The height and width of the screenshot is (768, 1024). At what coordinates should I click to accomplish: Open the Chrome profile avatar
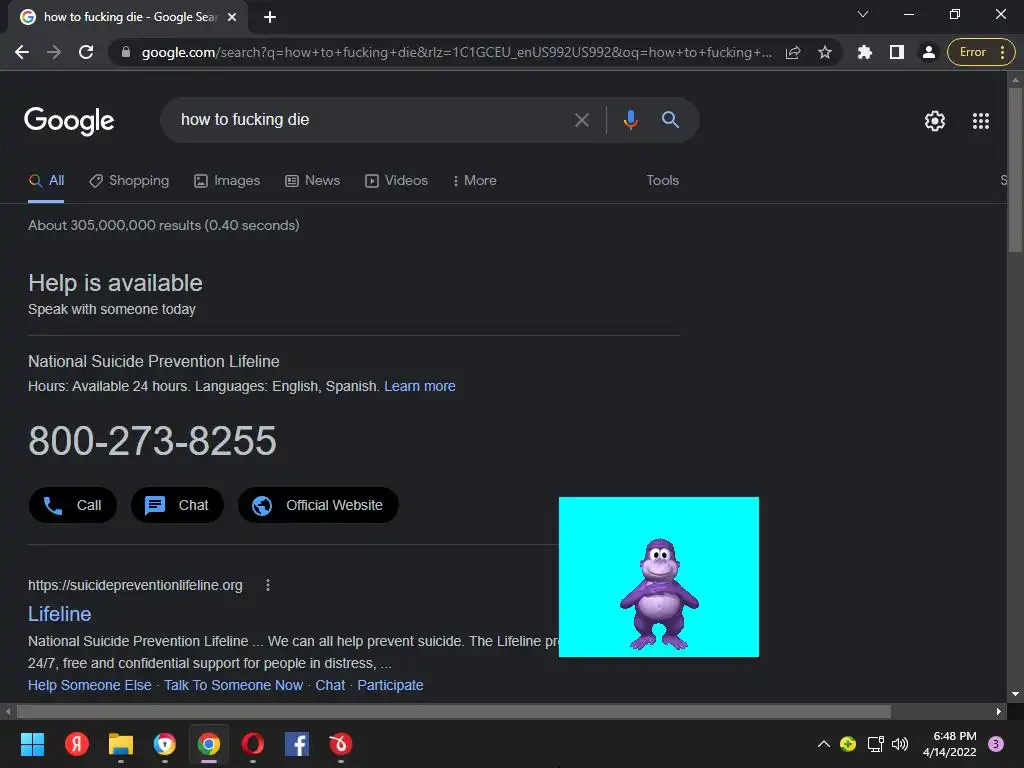[929, 52]
